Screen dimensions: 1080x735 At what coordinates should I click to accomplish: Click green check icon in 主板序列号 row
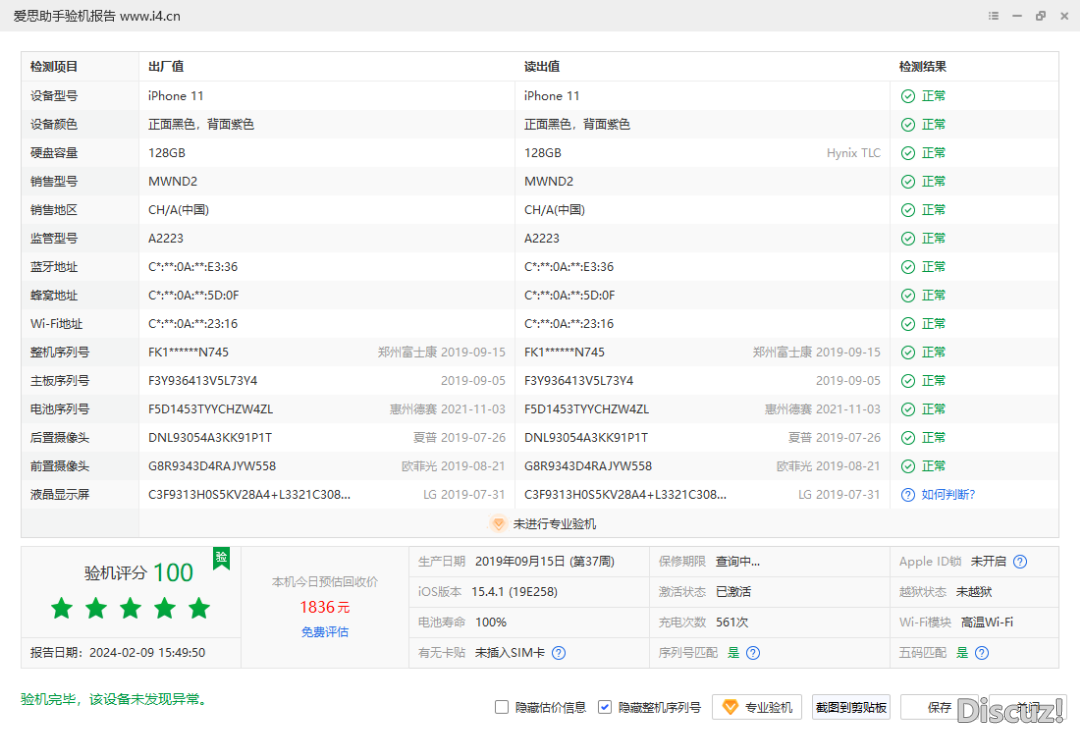point(908,381)
